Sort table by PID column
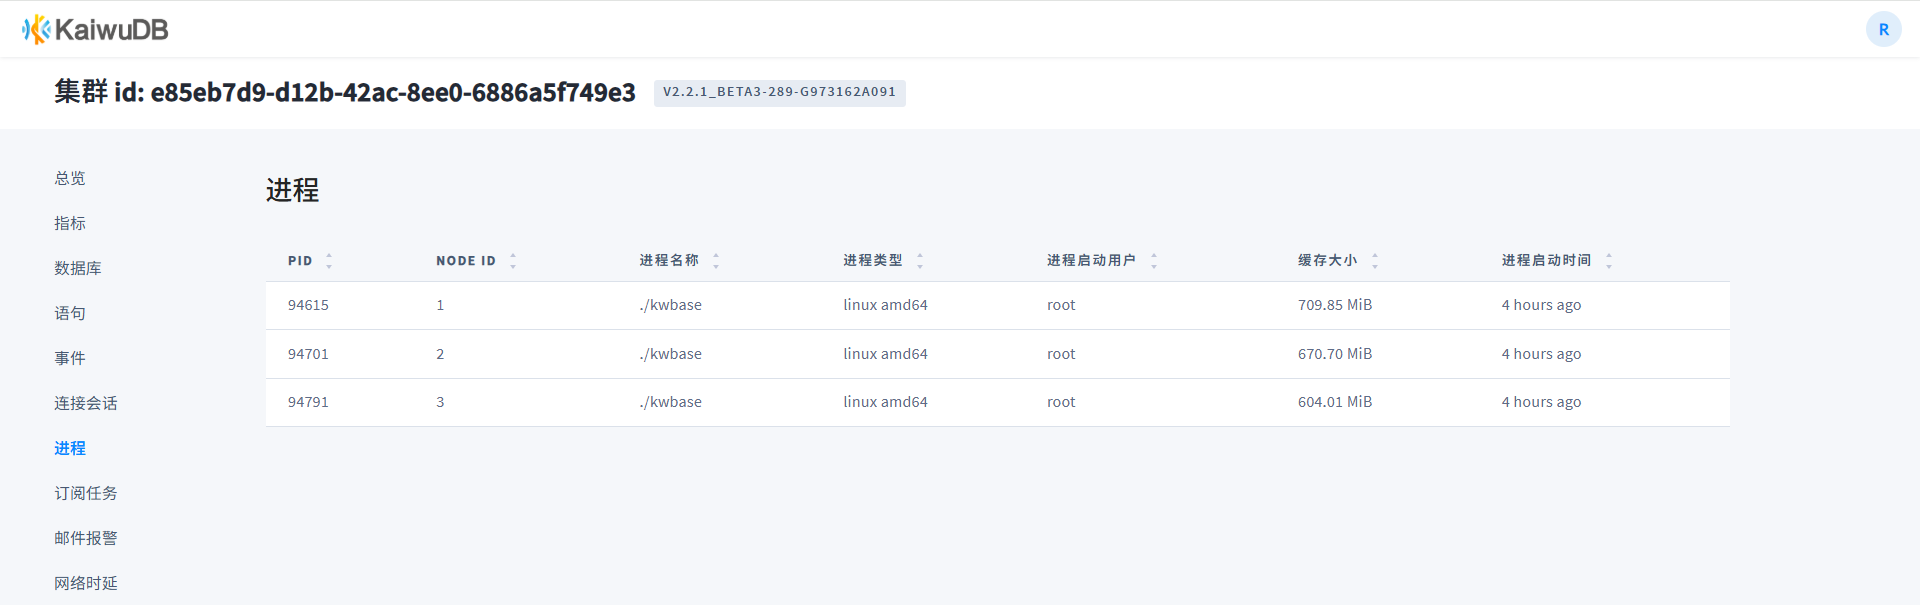 coord(328,261)
